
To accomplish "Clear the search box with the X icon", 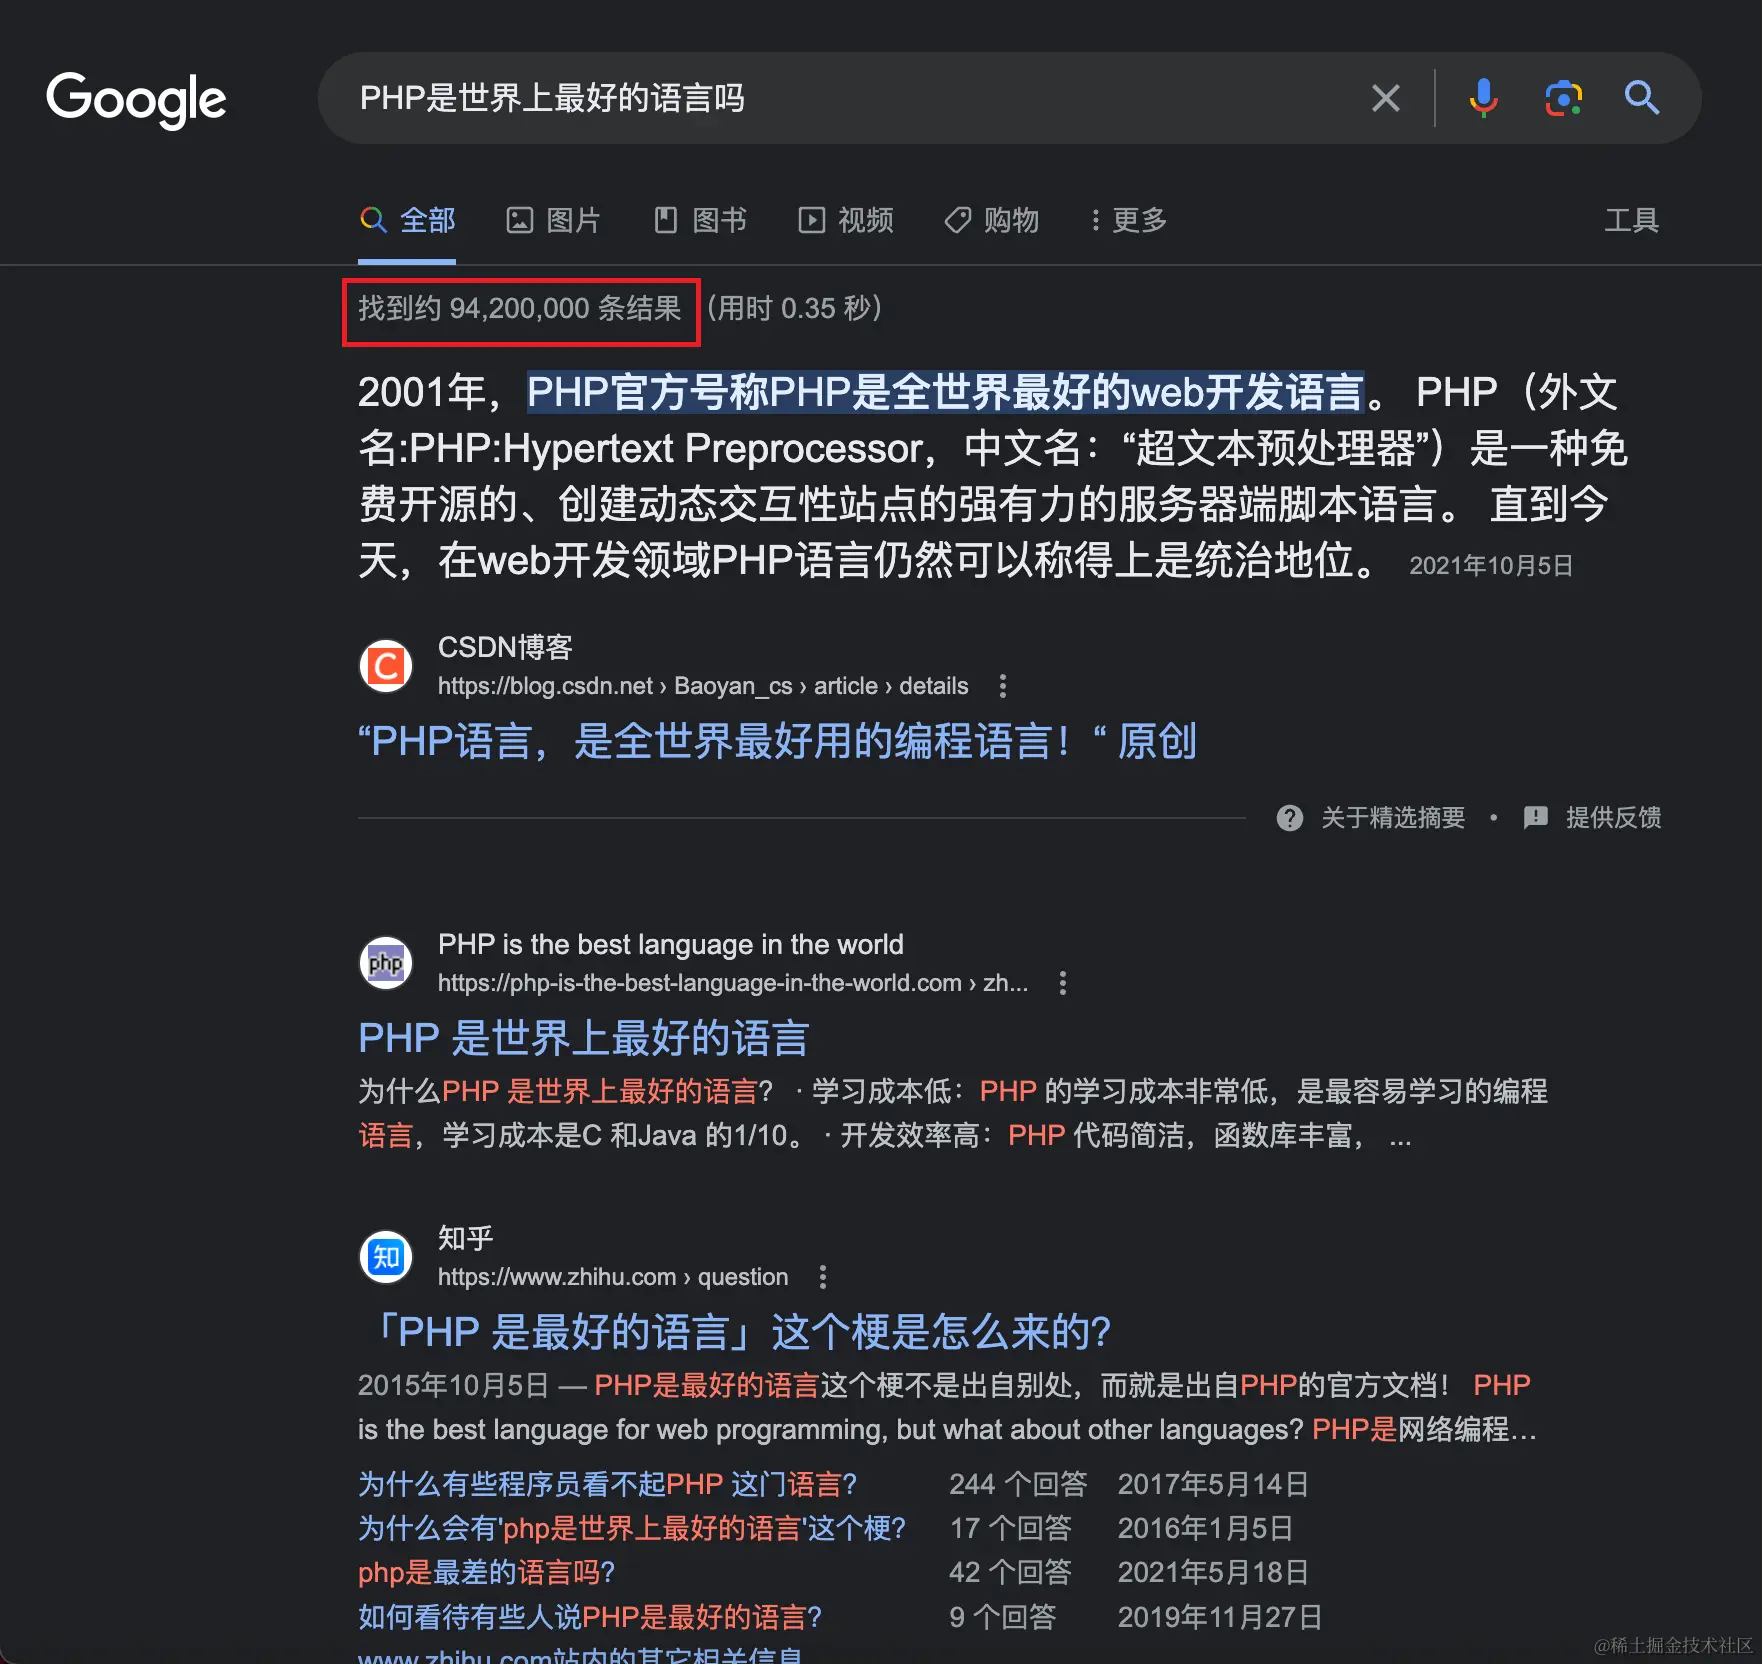I will point(1385,98).
